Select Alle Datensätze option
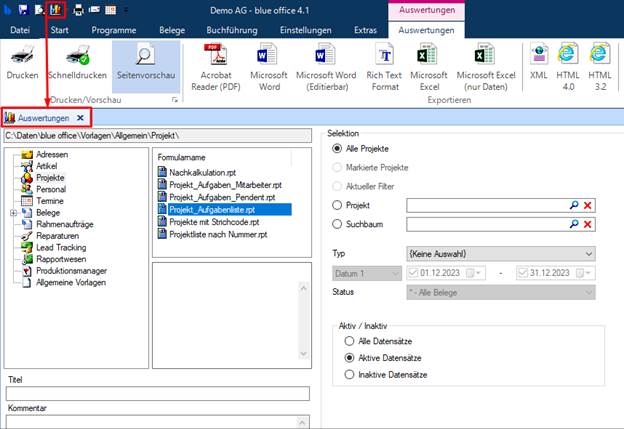This screenshot has width=624, height=429. coord(349,341)
